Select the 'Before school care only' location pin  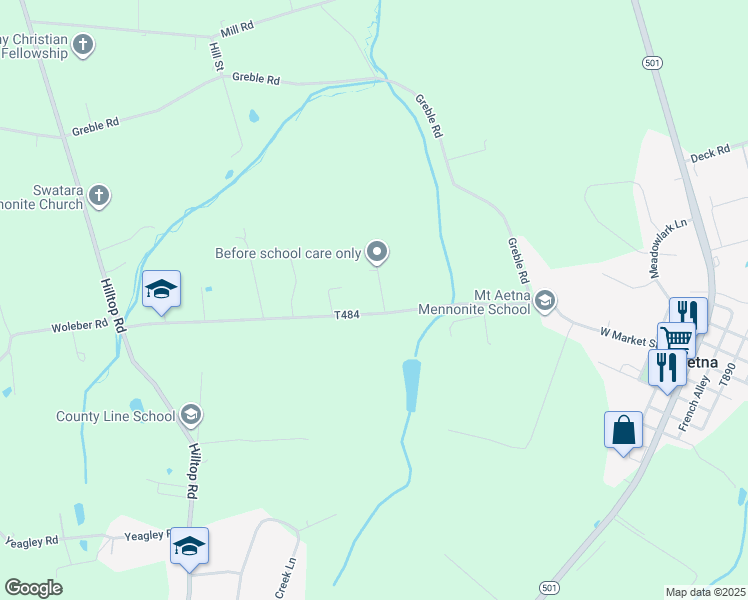[x=377, y=251]
